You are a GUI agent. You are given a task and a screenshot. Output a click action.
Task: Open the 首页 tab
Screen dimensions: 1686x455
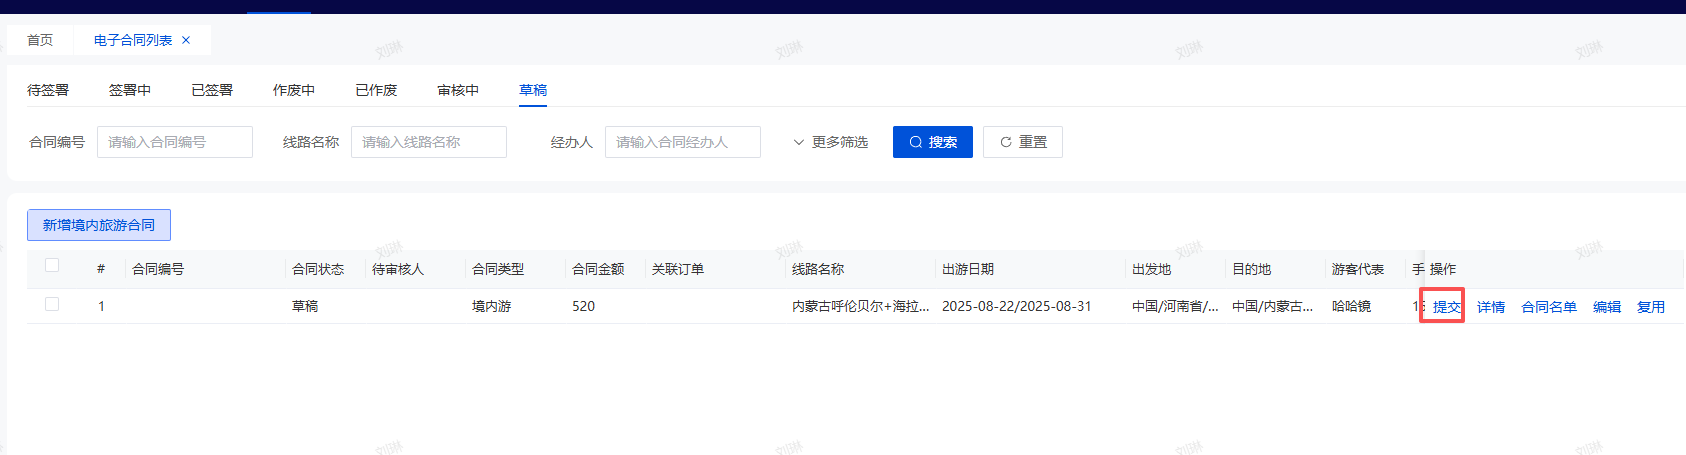pos(40,40)
